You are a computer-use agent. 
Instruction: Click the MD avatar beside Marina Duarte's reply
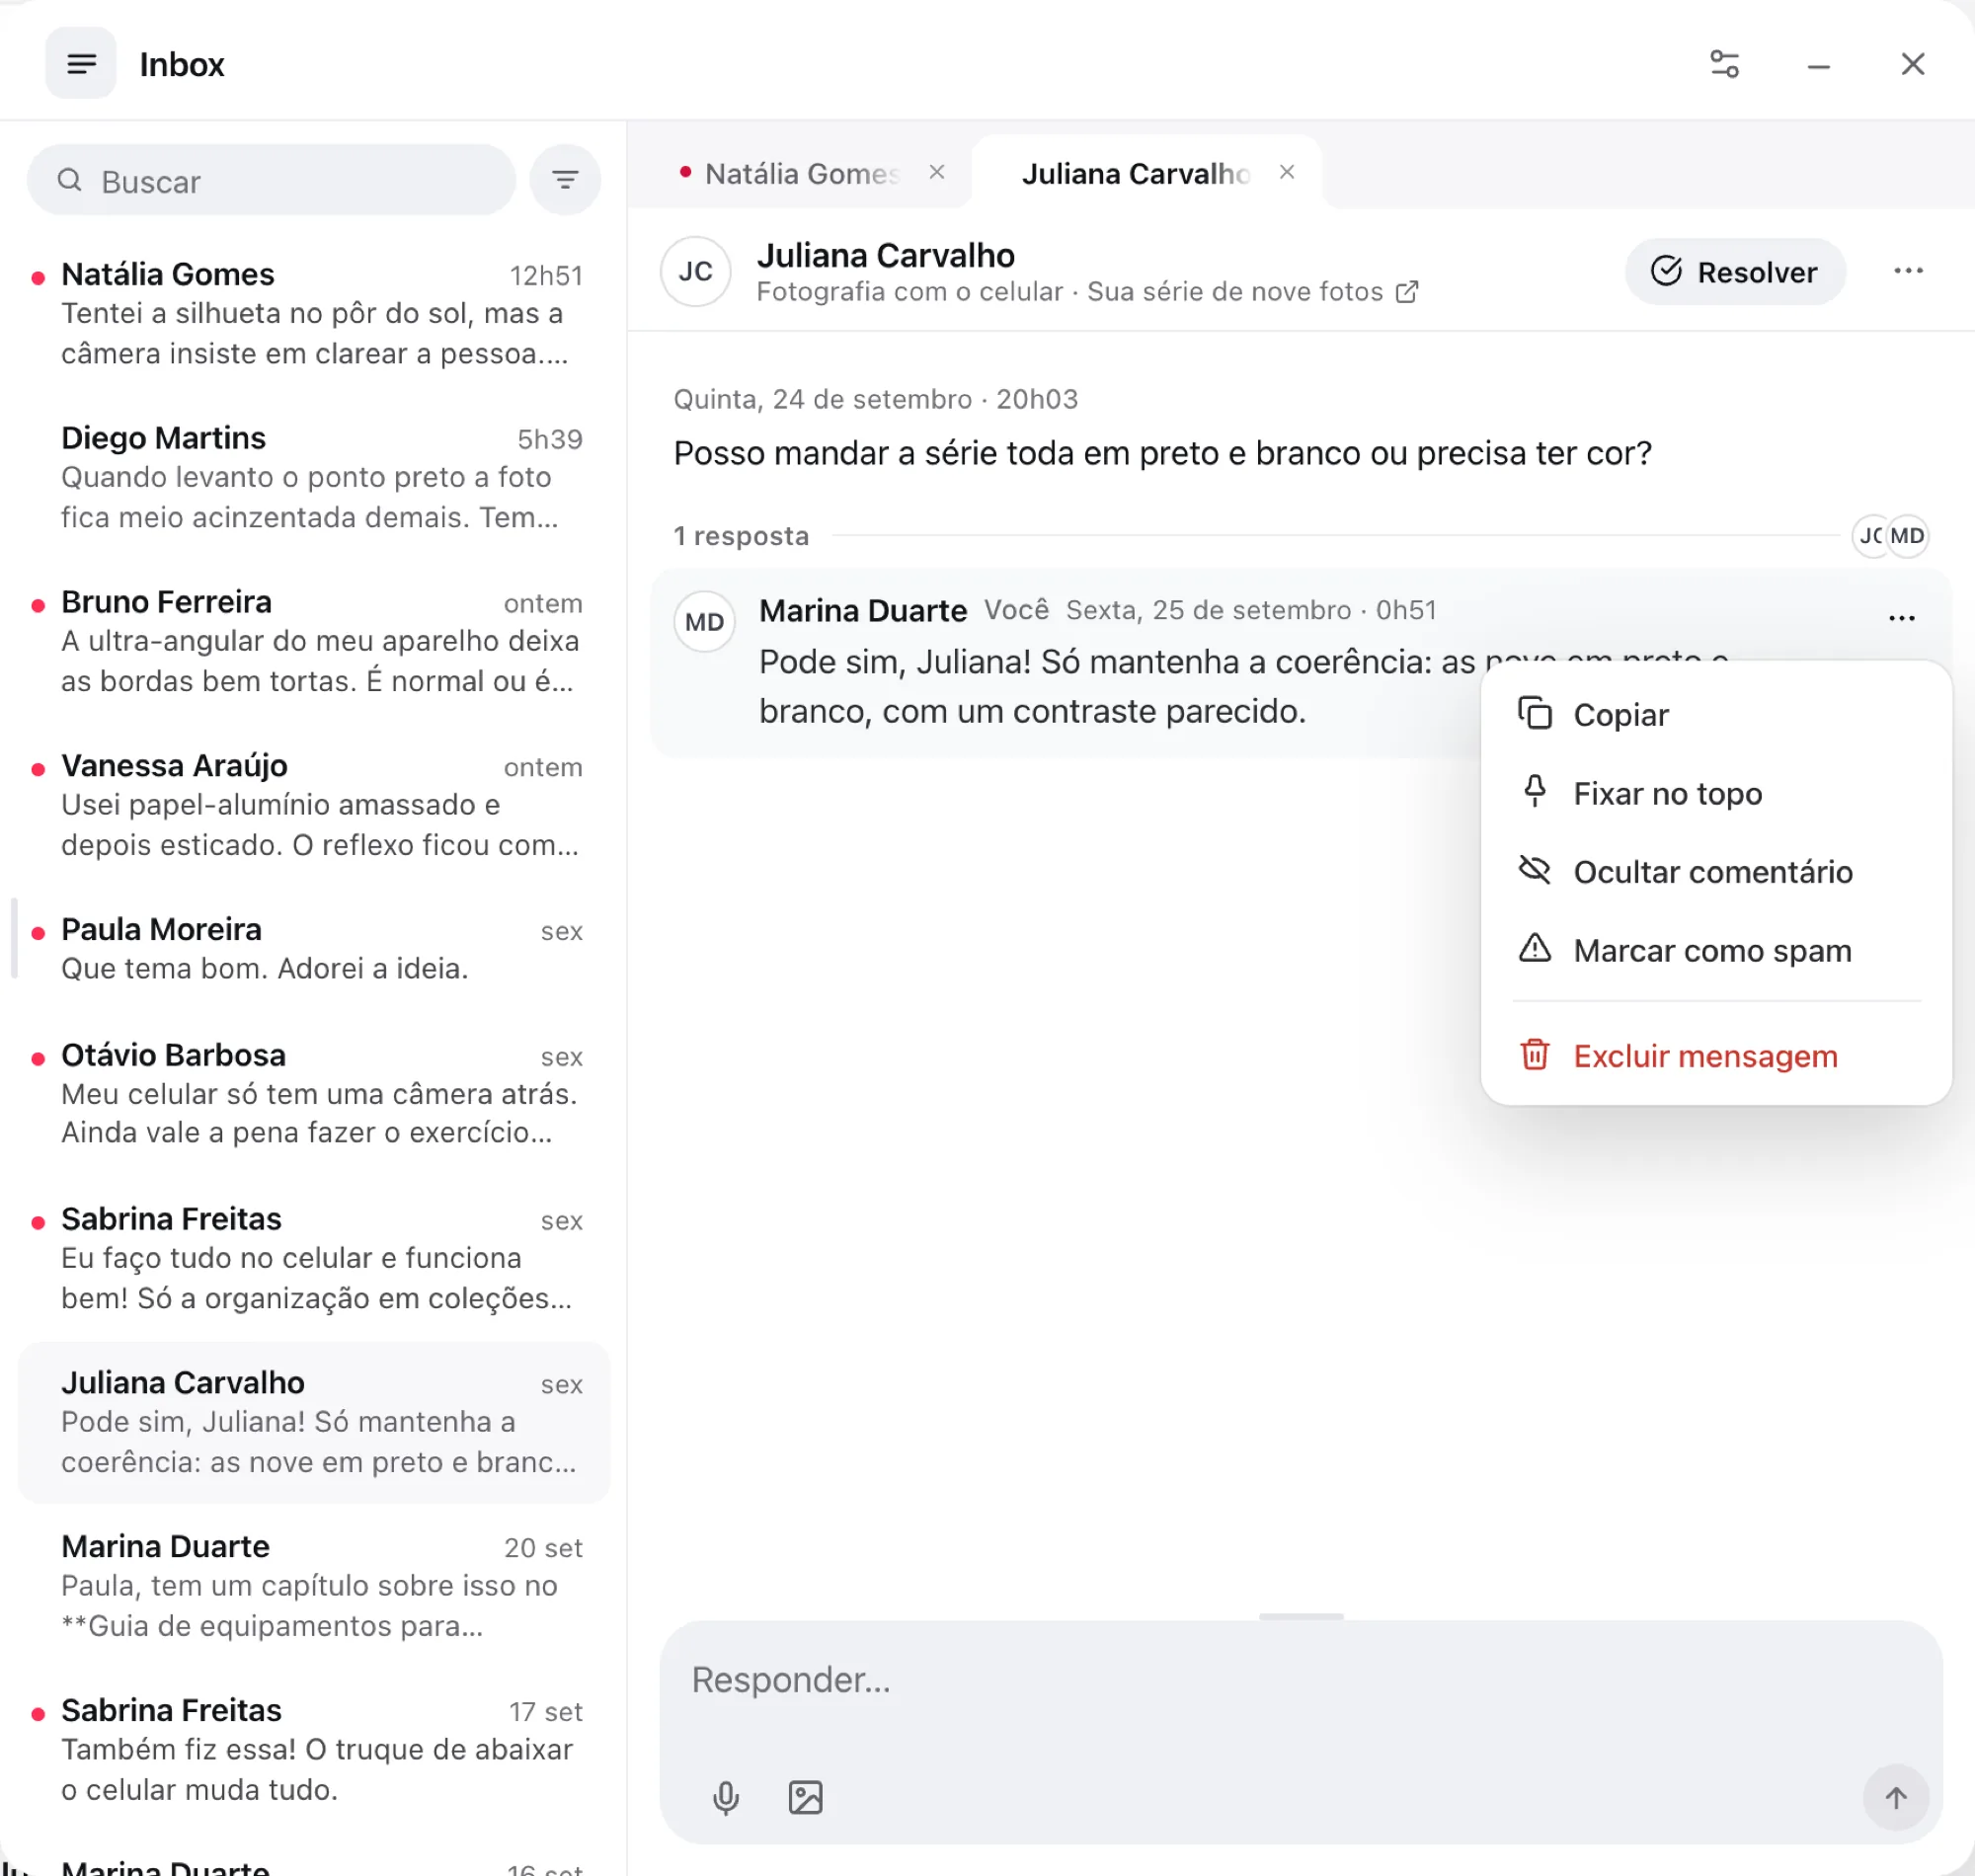pos(705,622)
